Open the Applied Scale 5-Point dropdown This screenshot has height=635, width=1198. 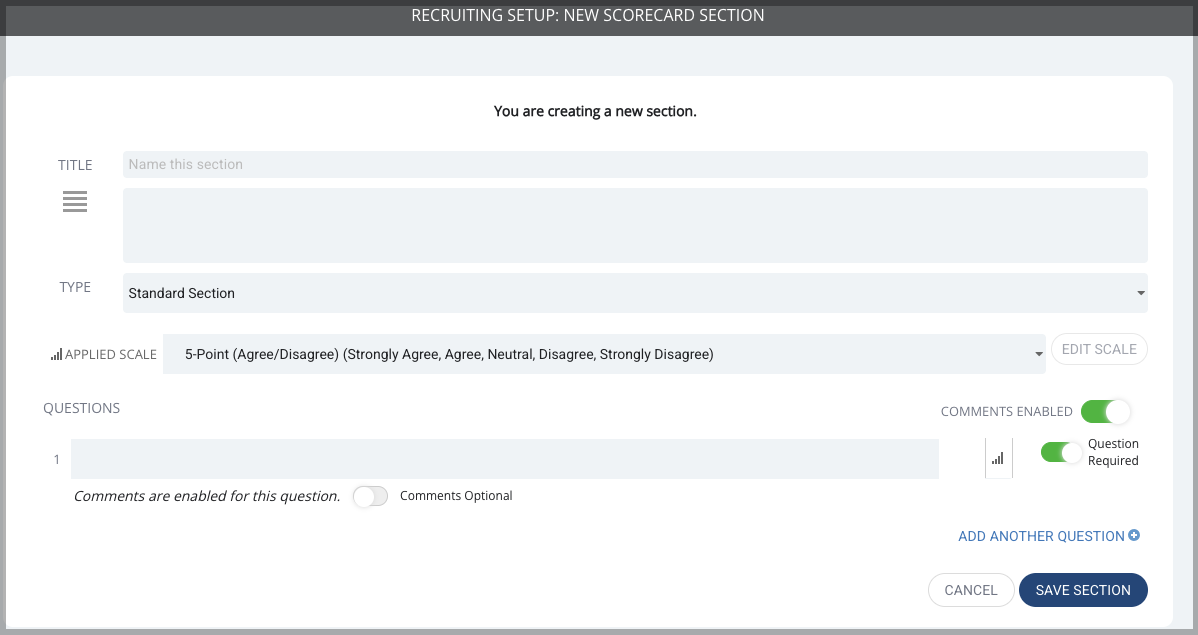point(604,354)
